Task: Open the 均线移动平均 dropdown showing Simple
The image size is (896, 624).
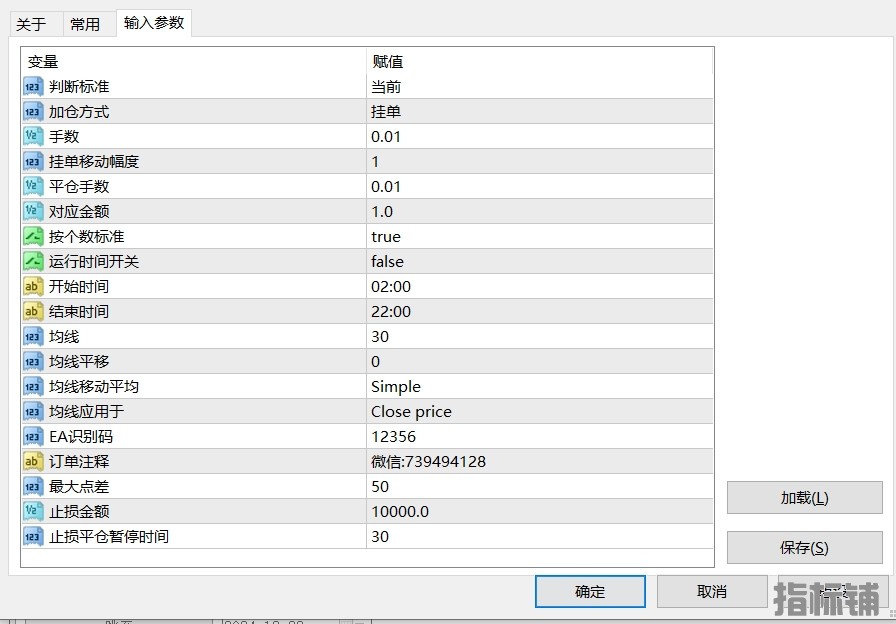Action: pos(539,387)
